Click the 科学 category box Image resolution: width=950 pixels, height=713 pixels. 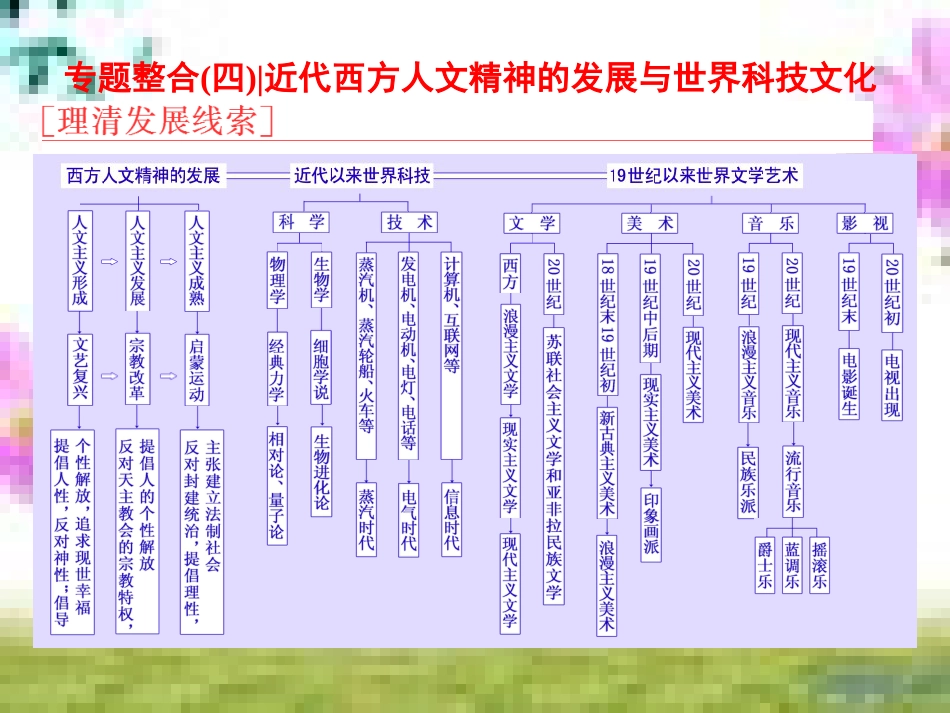pos(301,222)
